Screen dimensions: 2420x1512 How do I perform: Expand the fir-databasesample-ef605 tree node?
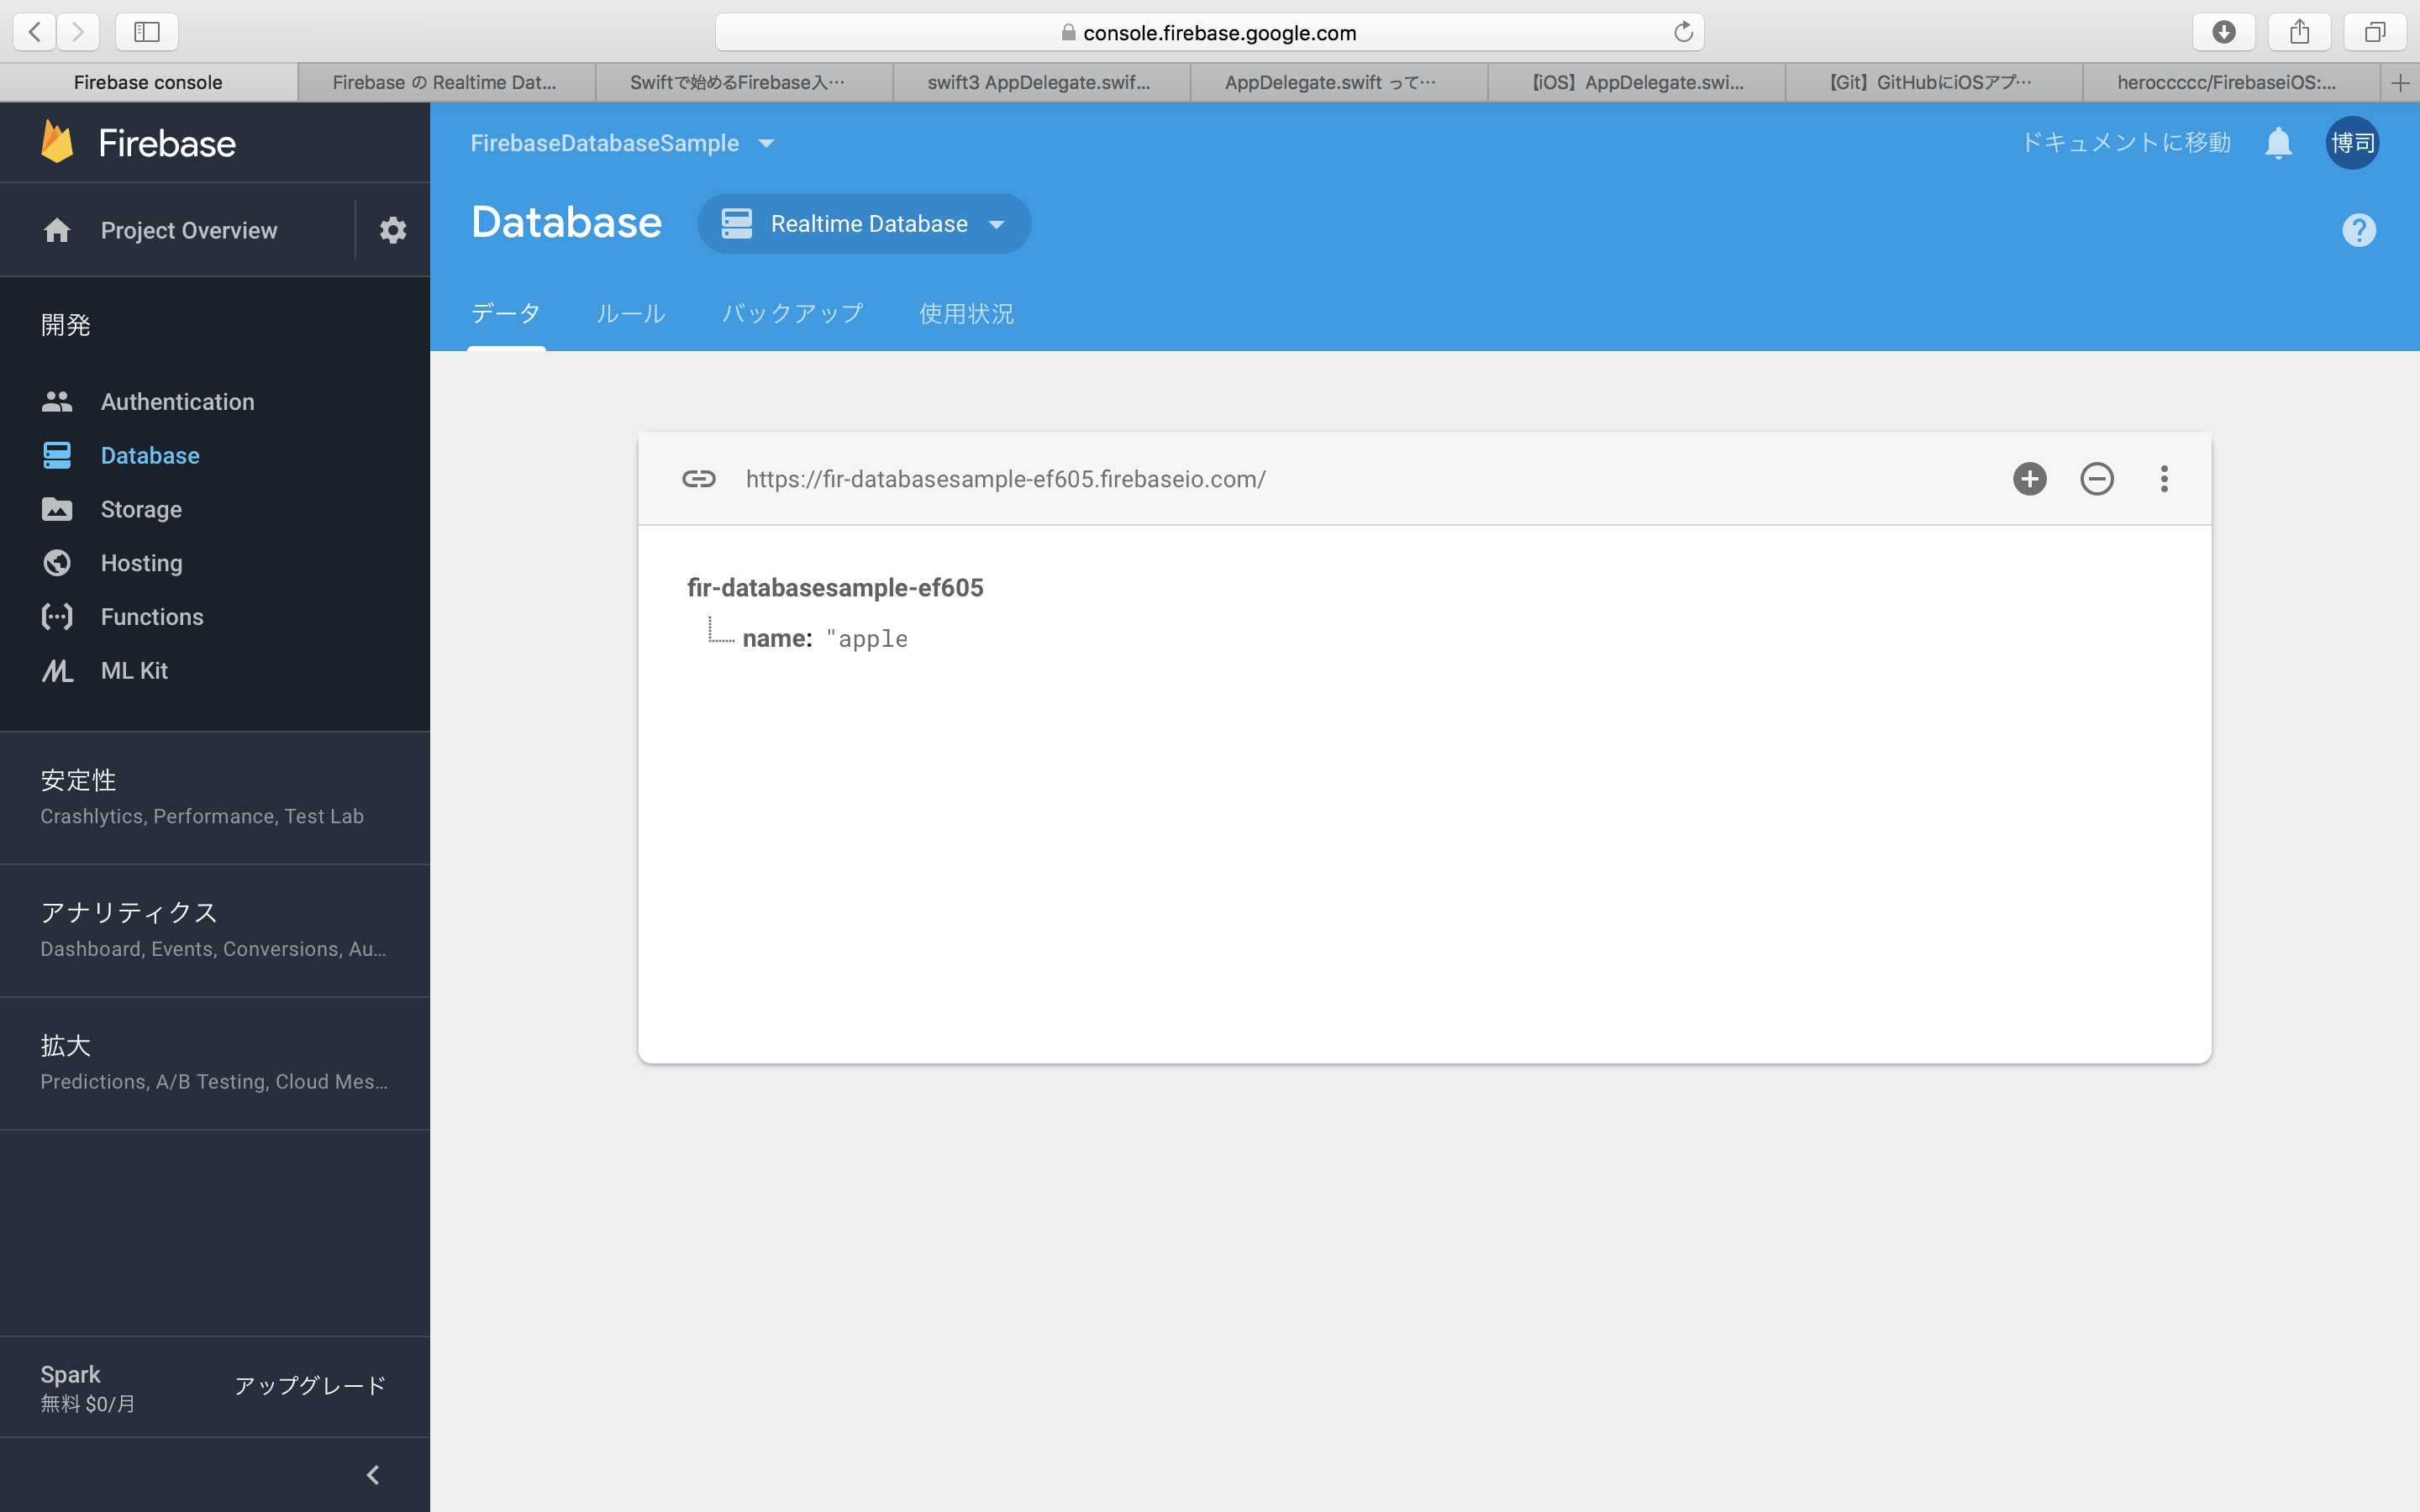pos(834,587)
